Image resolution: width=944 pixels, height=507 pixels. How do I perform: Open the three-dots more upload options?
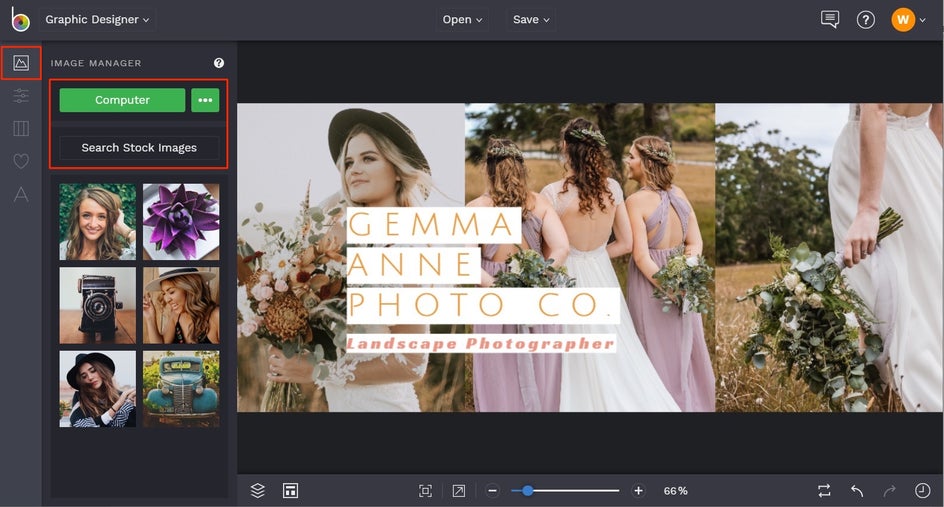[205, 100]
